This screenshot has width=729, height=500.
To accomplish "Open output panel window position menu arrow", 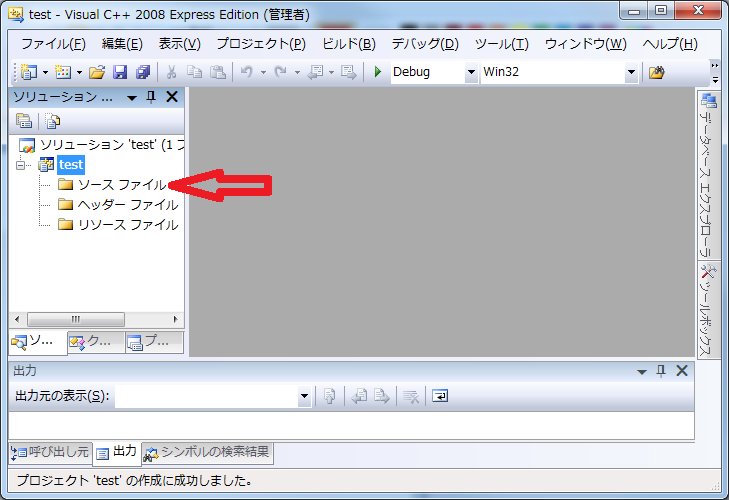I will pos(642,372).
